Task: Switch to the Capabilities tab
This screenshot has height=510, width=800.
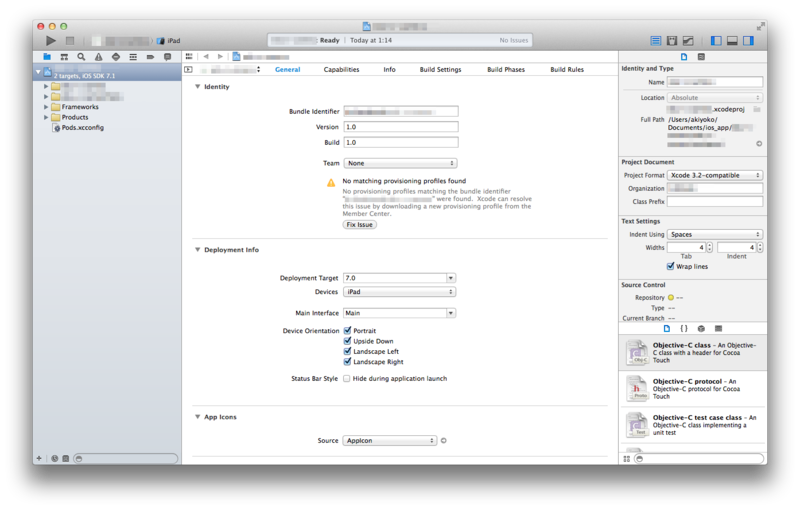Action: (341, 69)
